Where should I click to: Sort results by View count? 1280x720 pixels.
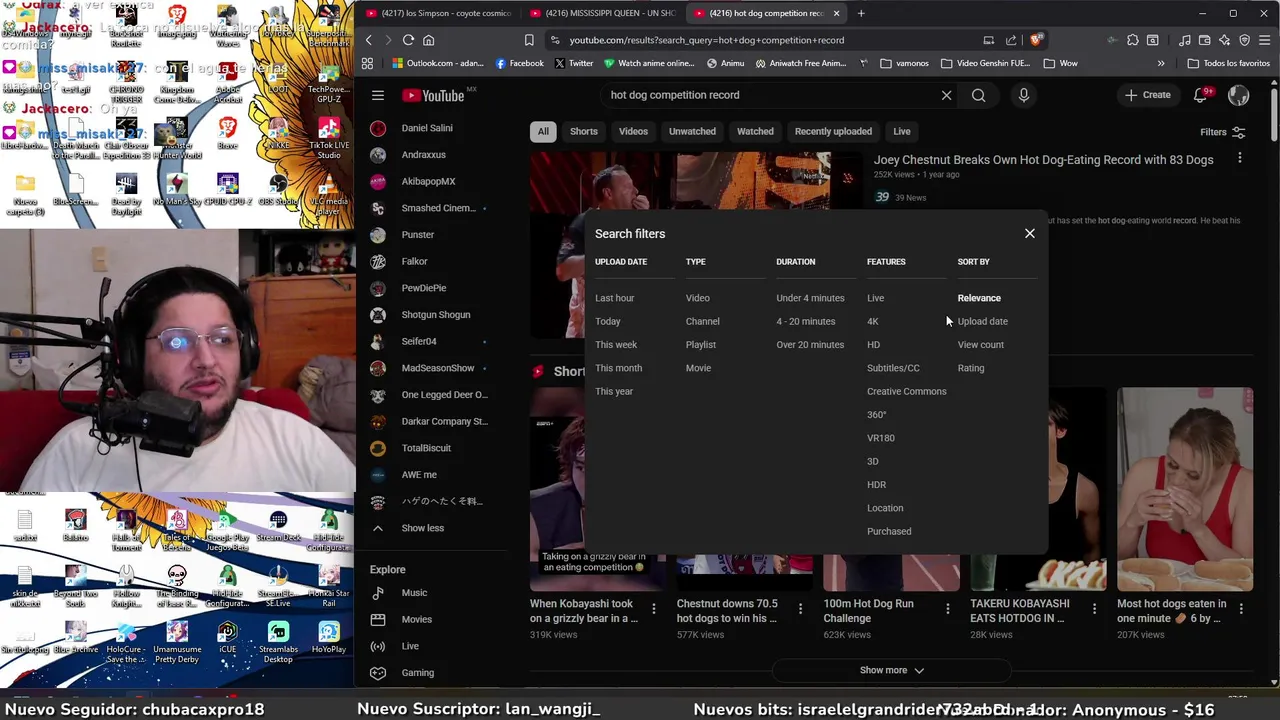(980, 345)
